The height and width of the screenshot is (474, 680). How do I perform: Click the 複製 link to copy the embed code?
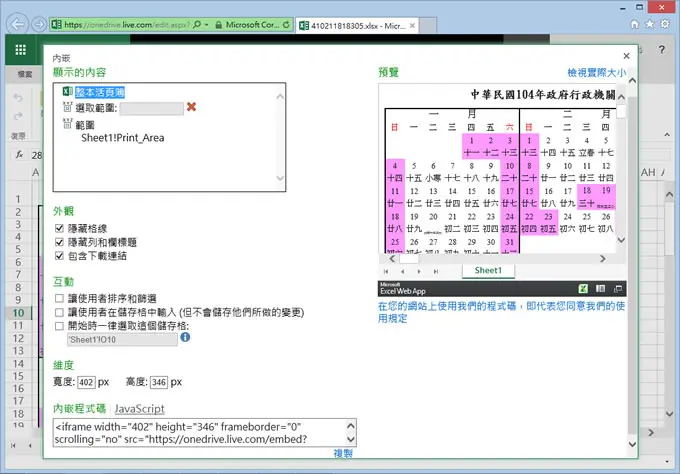pos(343,453)
